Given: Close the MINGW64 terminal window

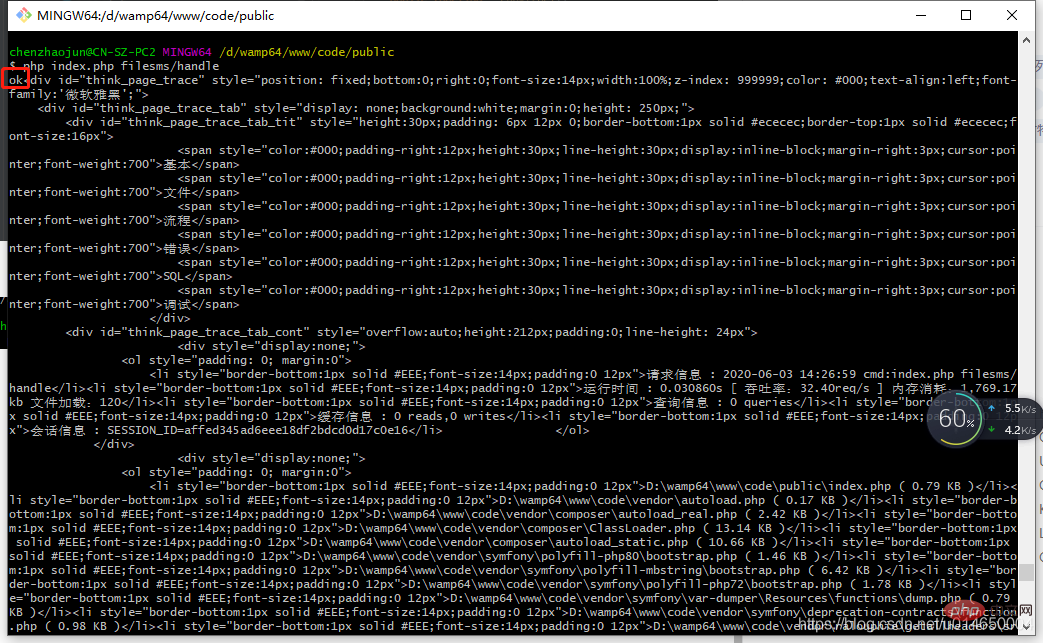Looking at the screenshot, I should tap(1012, 15).
